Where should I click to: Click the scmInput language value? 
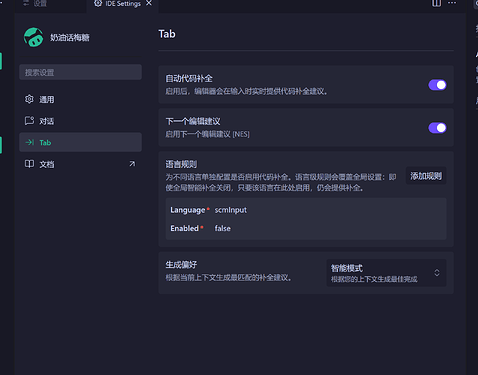click(231, 210)
